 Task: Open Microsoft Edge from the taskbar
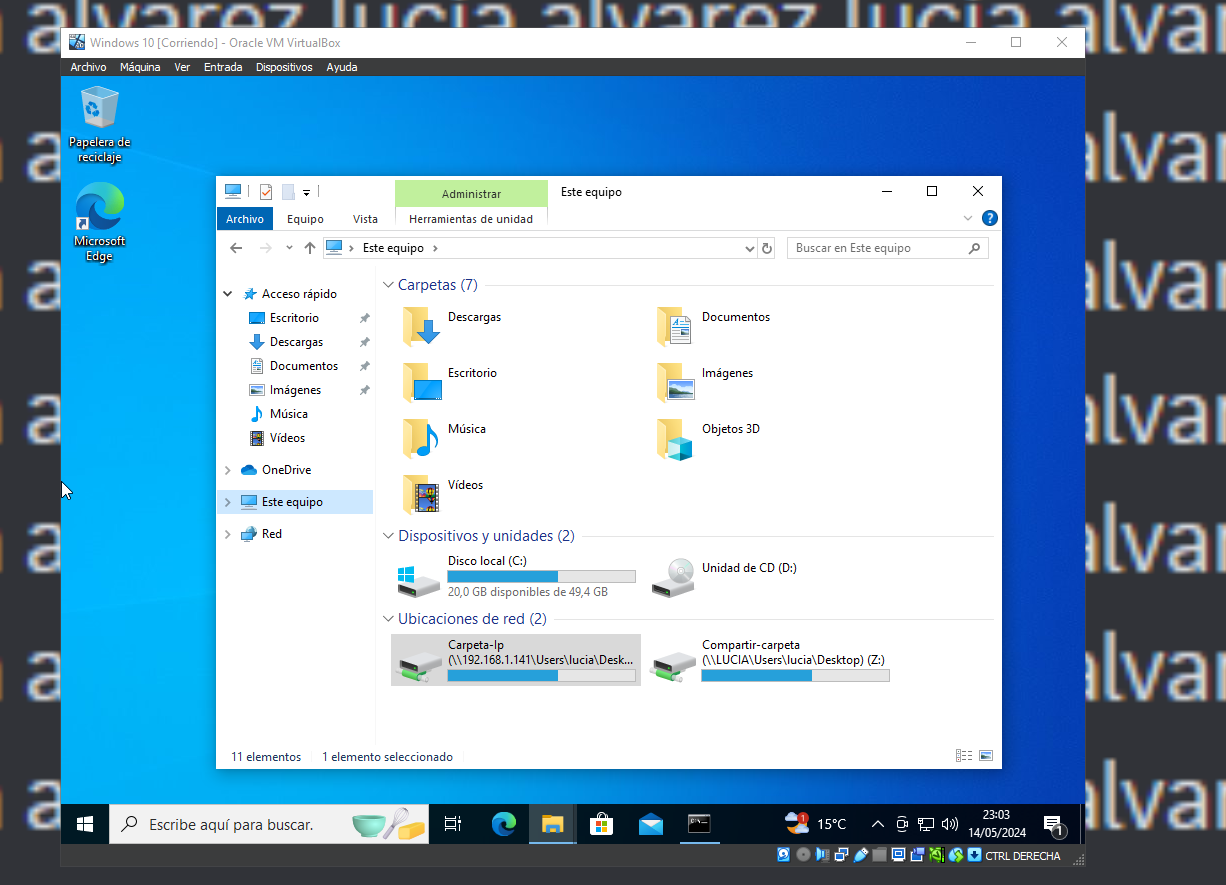pos(503,824)
